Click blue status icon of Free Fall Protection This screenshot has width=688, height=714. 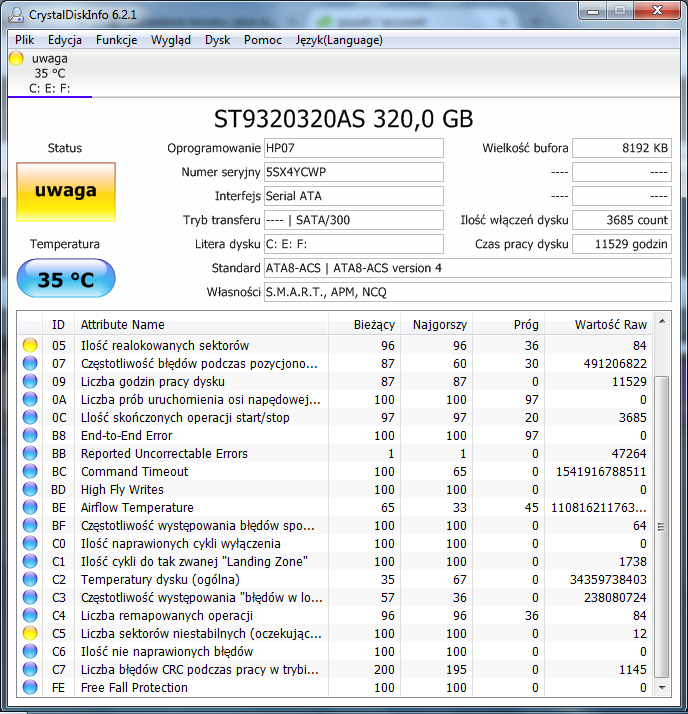30,687
